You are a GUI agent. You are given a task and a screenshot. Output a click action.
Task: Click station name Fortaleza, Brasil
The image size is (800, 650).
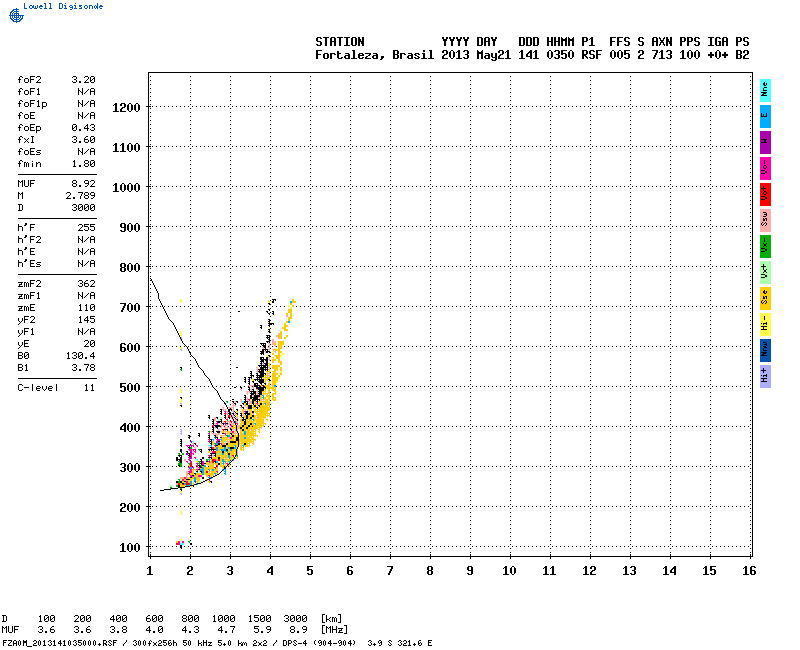tap(374, 55)
